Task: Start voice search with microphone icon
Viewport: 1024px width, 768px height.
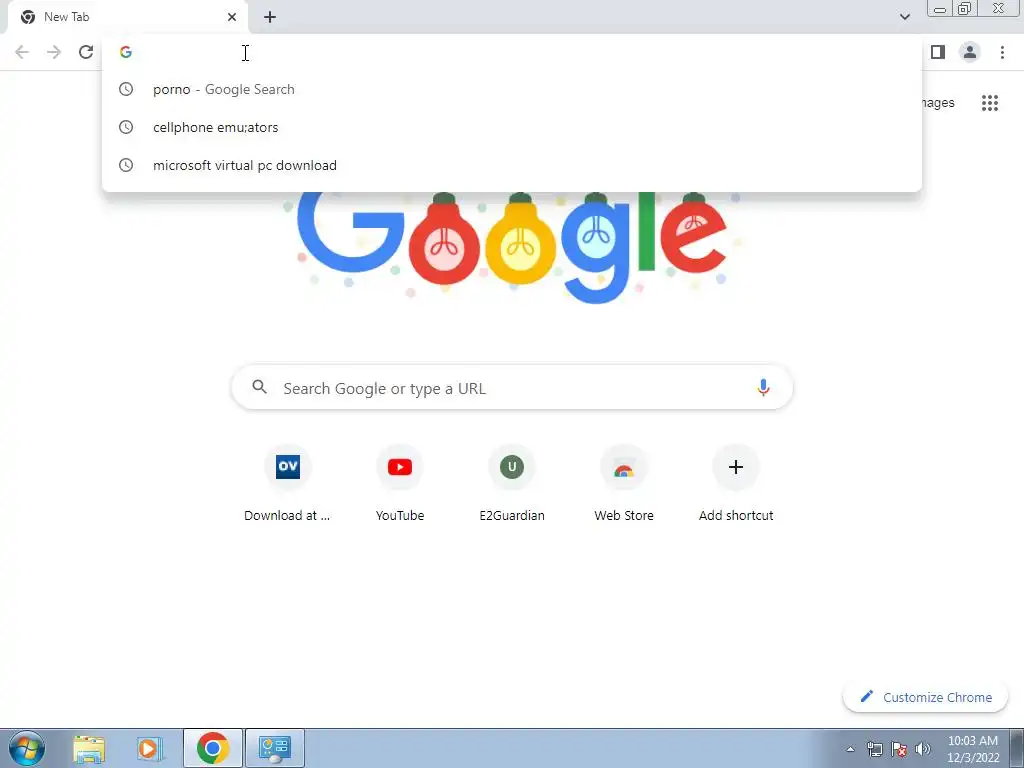Action: point(763,388)
